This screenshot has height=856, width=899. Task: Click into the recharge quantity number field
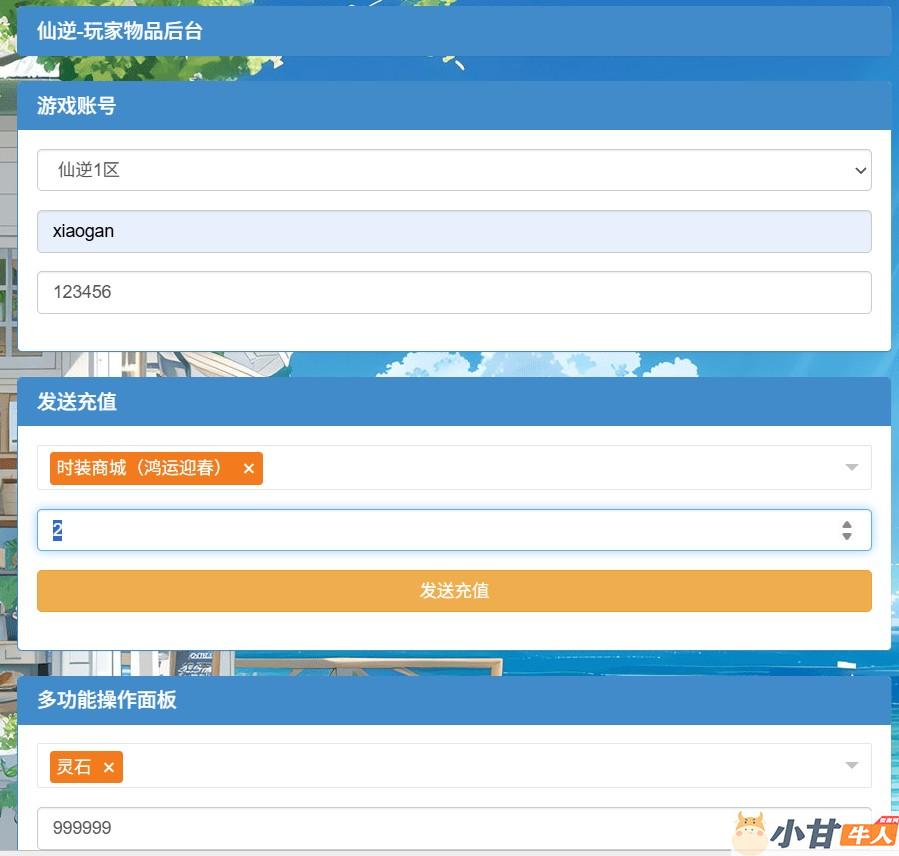coord(430,530)
